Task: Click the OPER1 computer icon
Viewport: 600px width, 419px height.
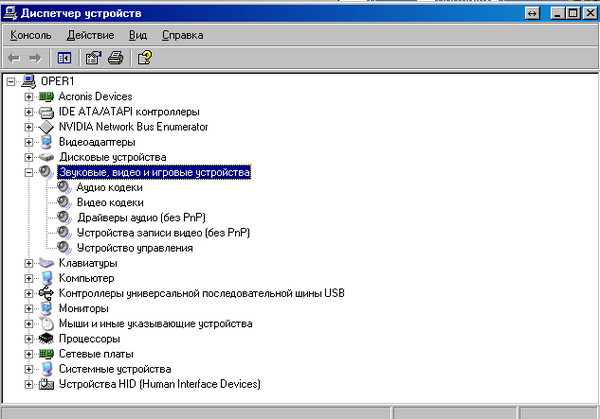Action: pyautogui.click(x=29, y=81)
